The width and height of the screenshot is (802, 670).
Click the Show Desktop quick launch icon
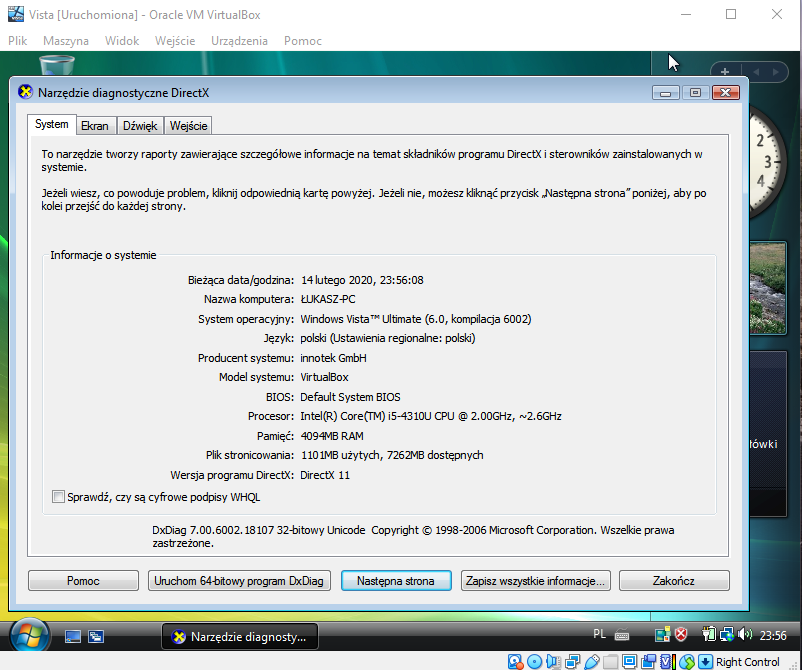point(73,636)
